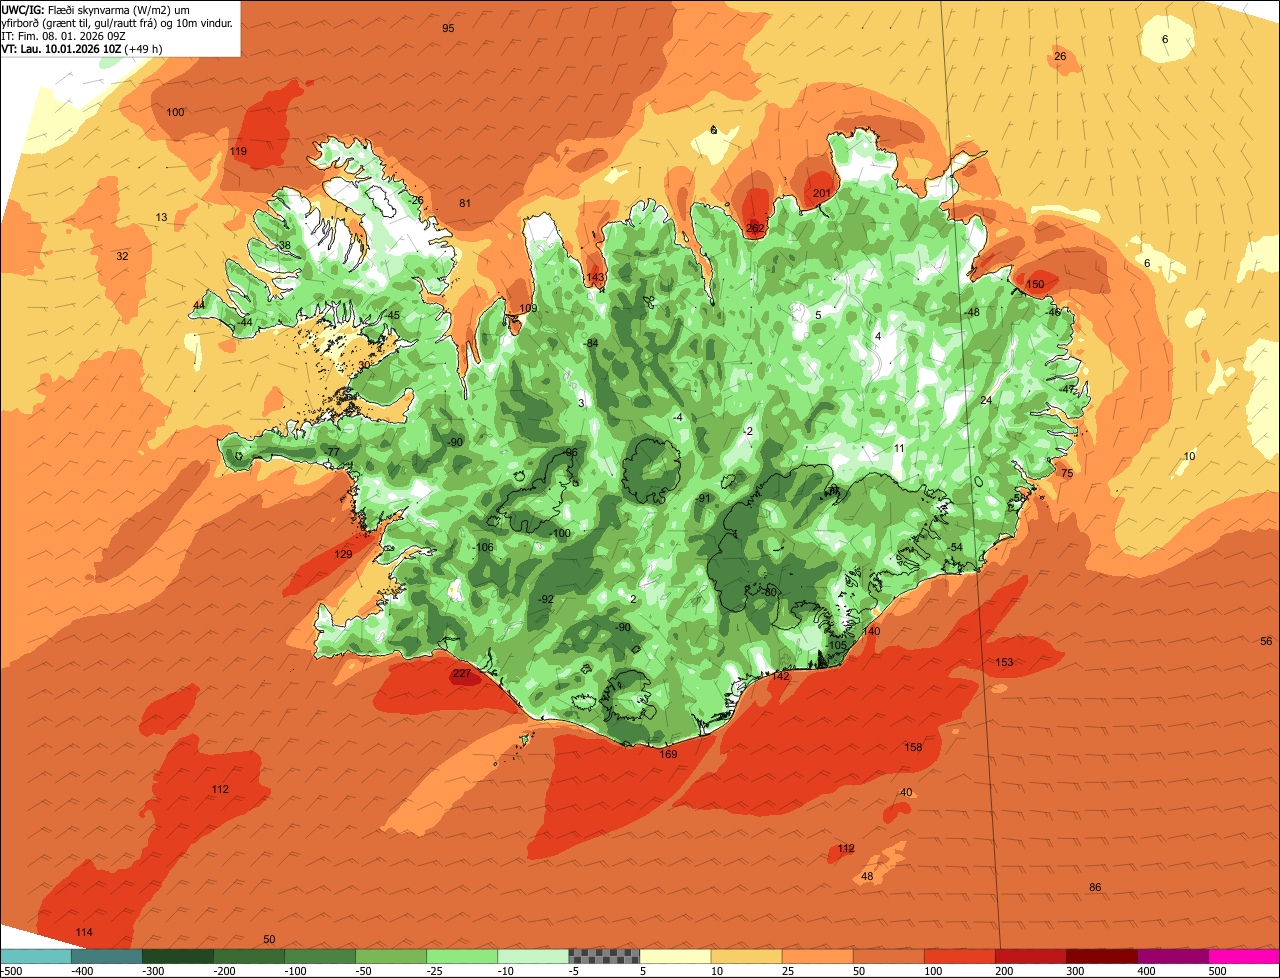Click the value '56' near the right edge
The image size is (1280, 978).
1266,641
